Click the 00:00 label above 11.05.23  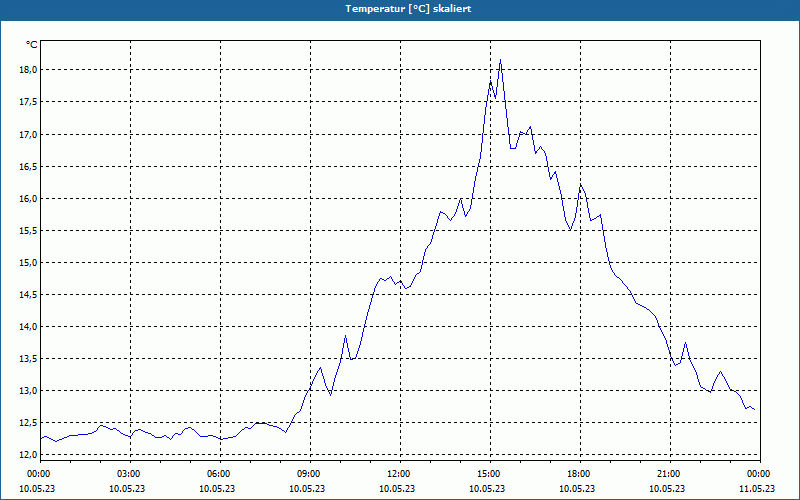coord(760,474)
